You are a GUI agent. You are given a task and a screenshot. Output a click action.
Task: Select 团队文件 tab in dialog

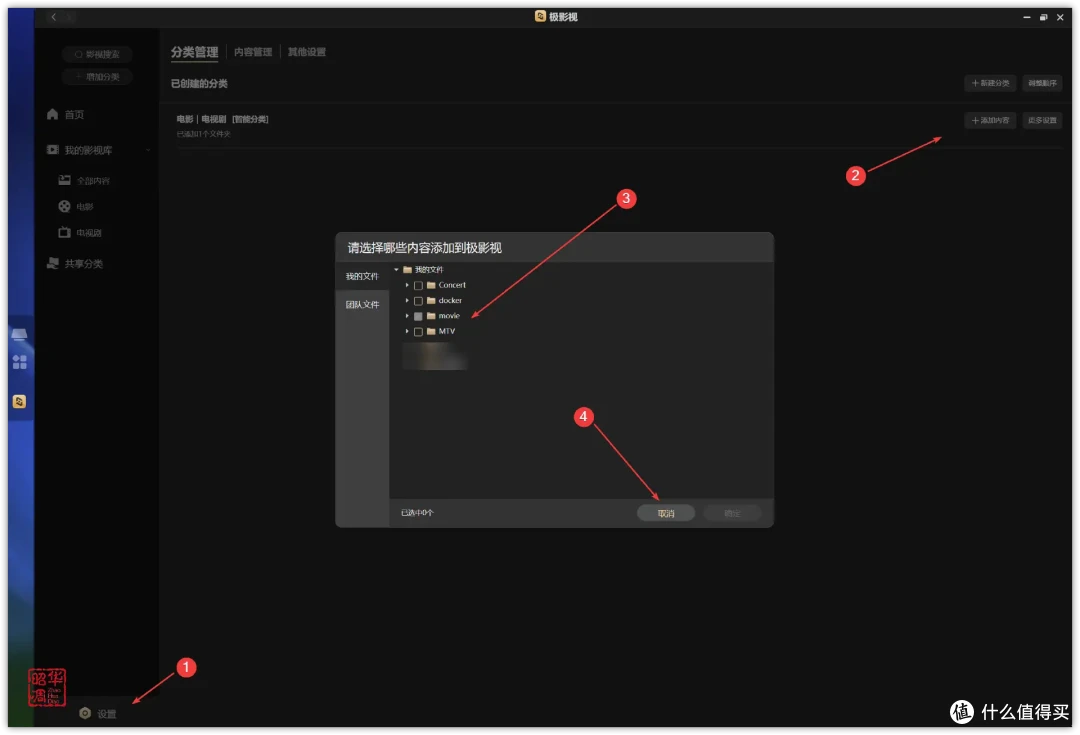(362, 304)
